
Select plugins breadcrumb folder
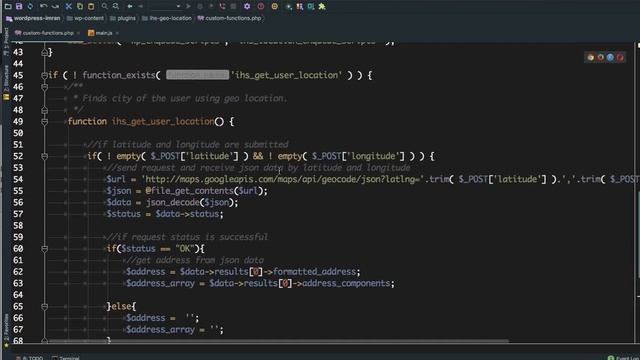point(123,18)
